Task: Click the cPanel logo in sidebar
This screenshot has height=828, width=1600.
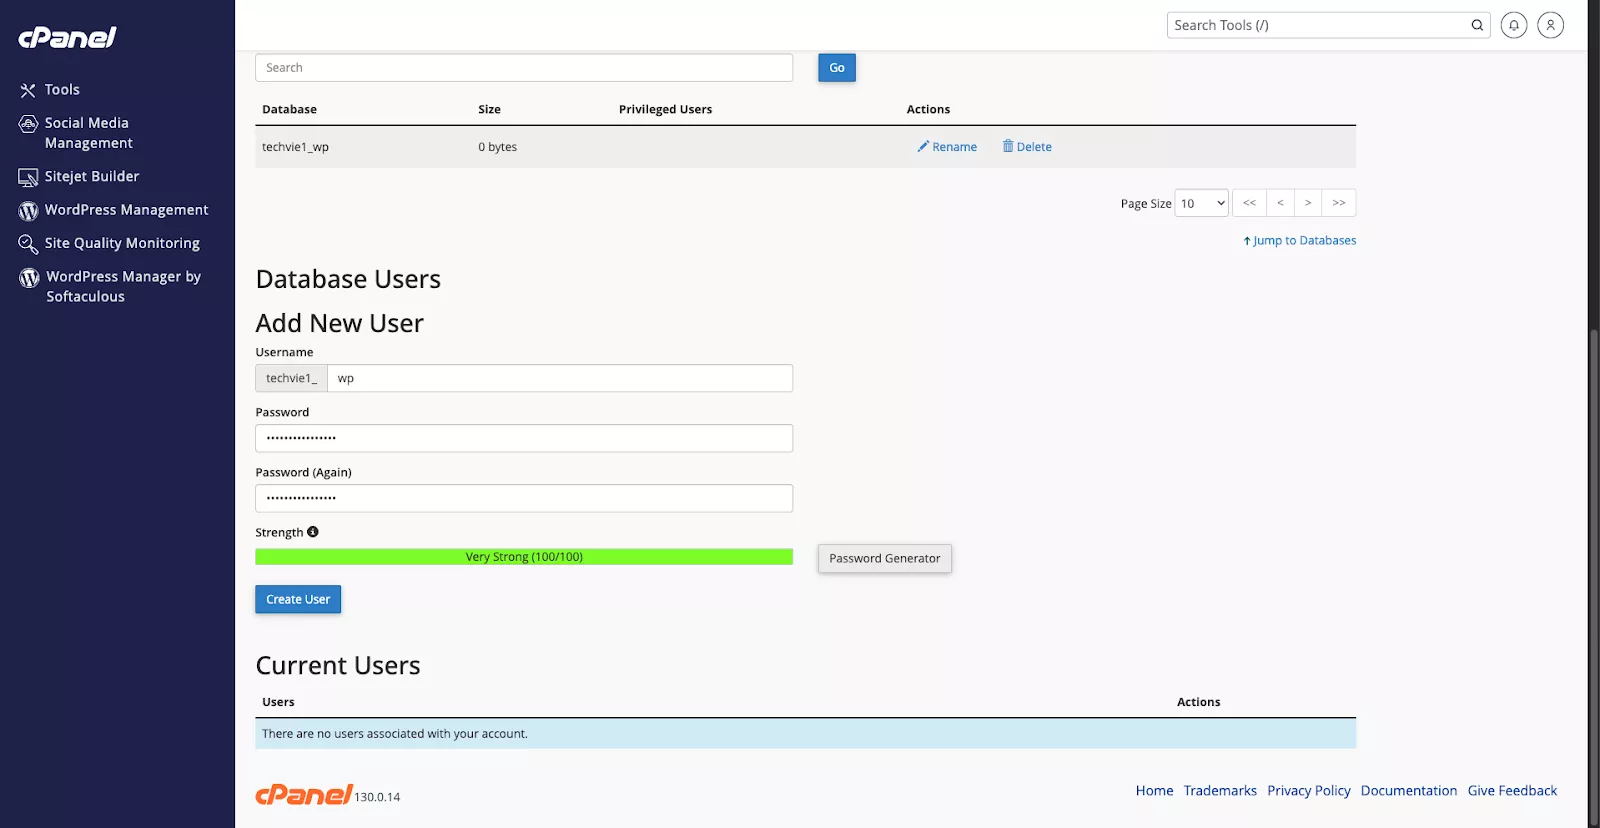Action: tap(67, 38)
